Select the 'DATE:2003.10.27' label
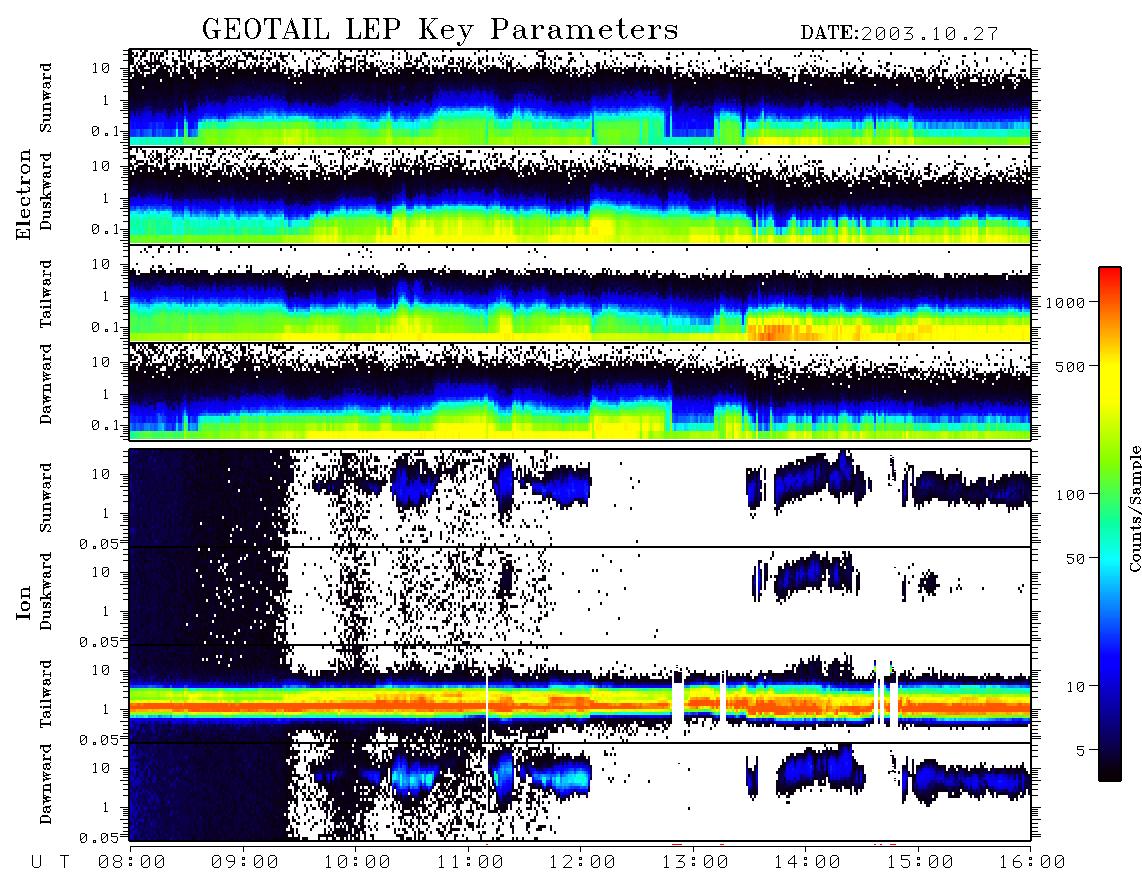The height and width of the screenshot is (880, 1142). pyautogui.click(x=899, y=34)
